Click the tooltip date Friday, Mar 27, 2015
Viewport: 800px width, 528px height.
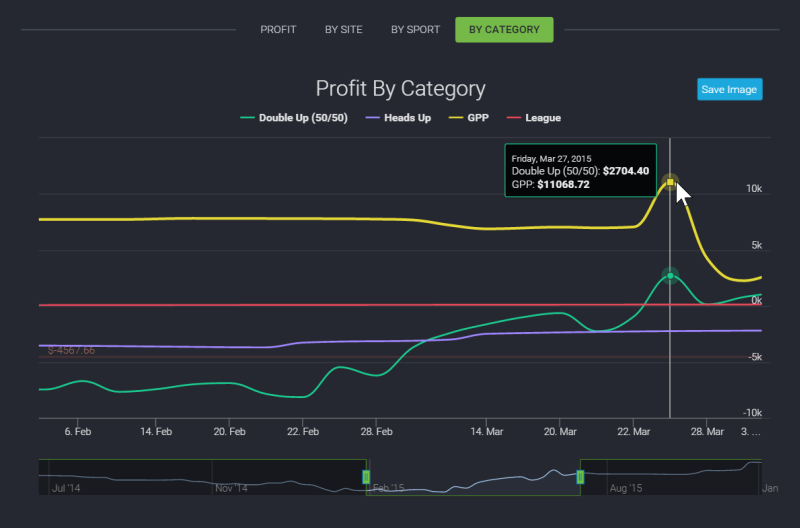point(552,159)
